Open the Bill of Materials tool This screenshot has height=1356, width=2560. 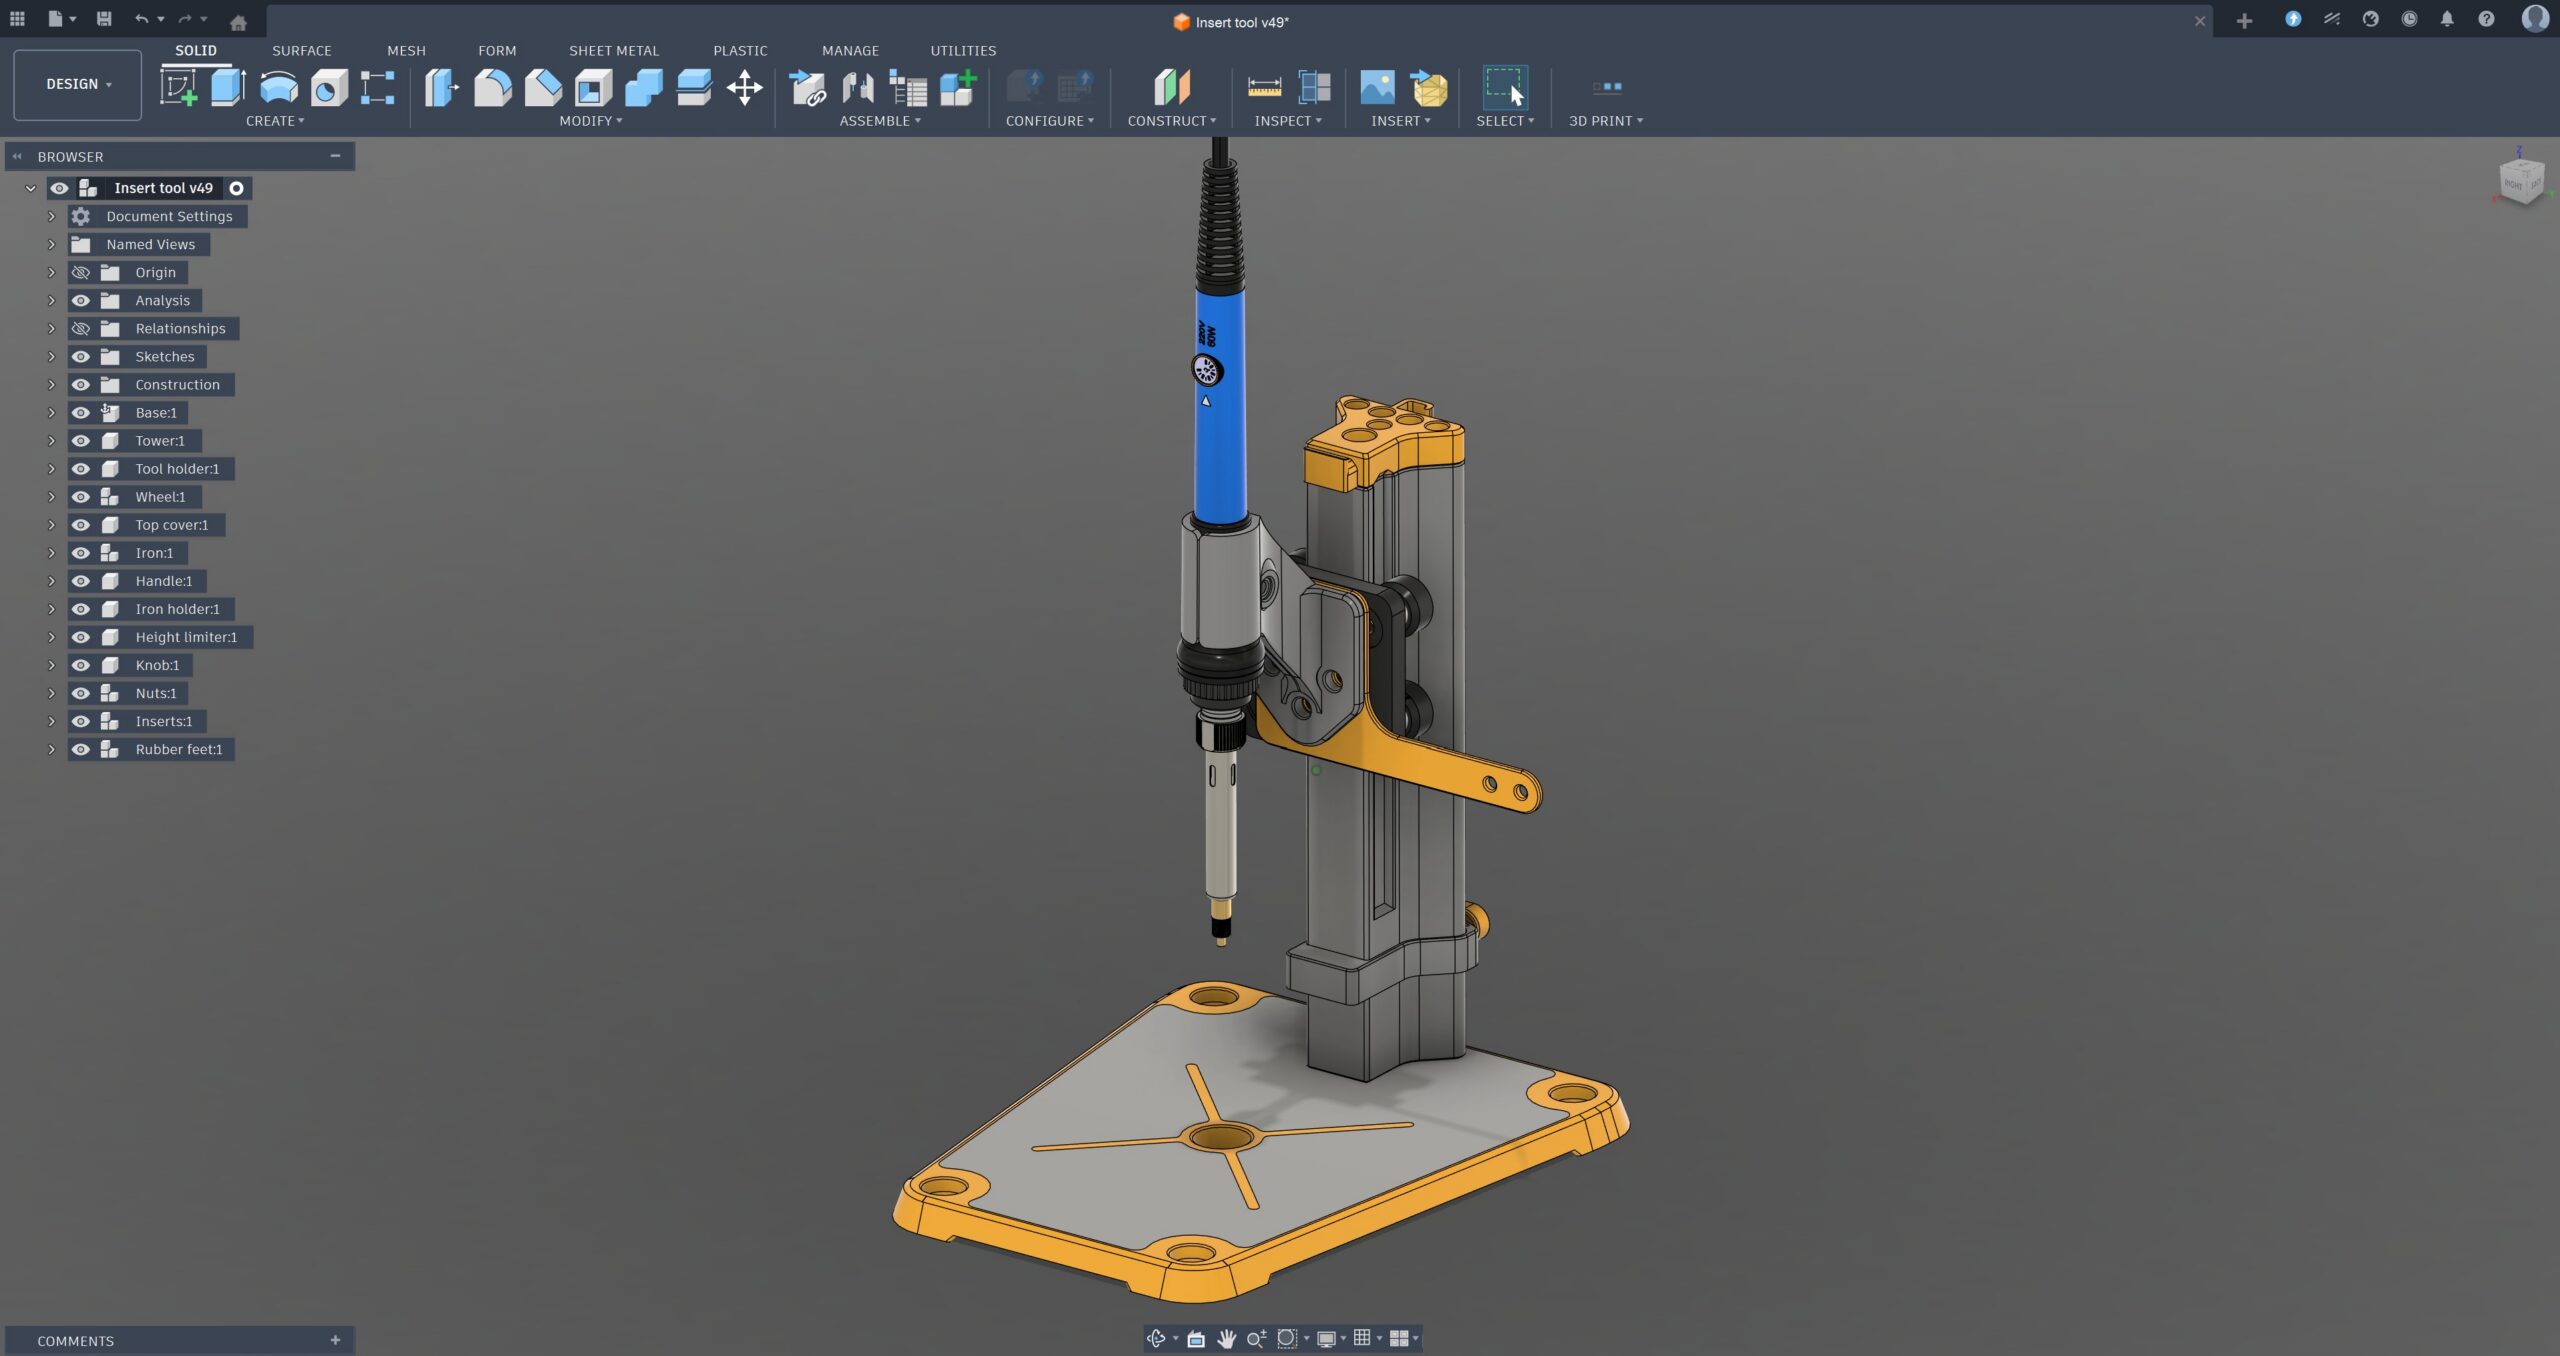point(908,88)
